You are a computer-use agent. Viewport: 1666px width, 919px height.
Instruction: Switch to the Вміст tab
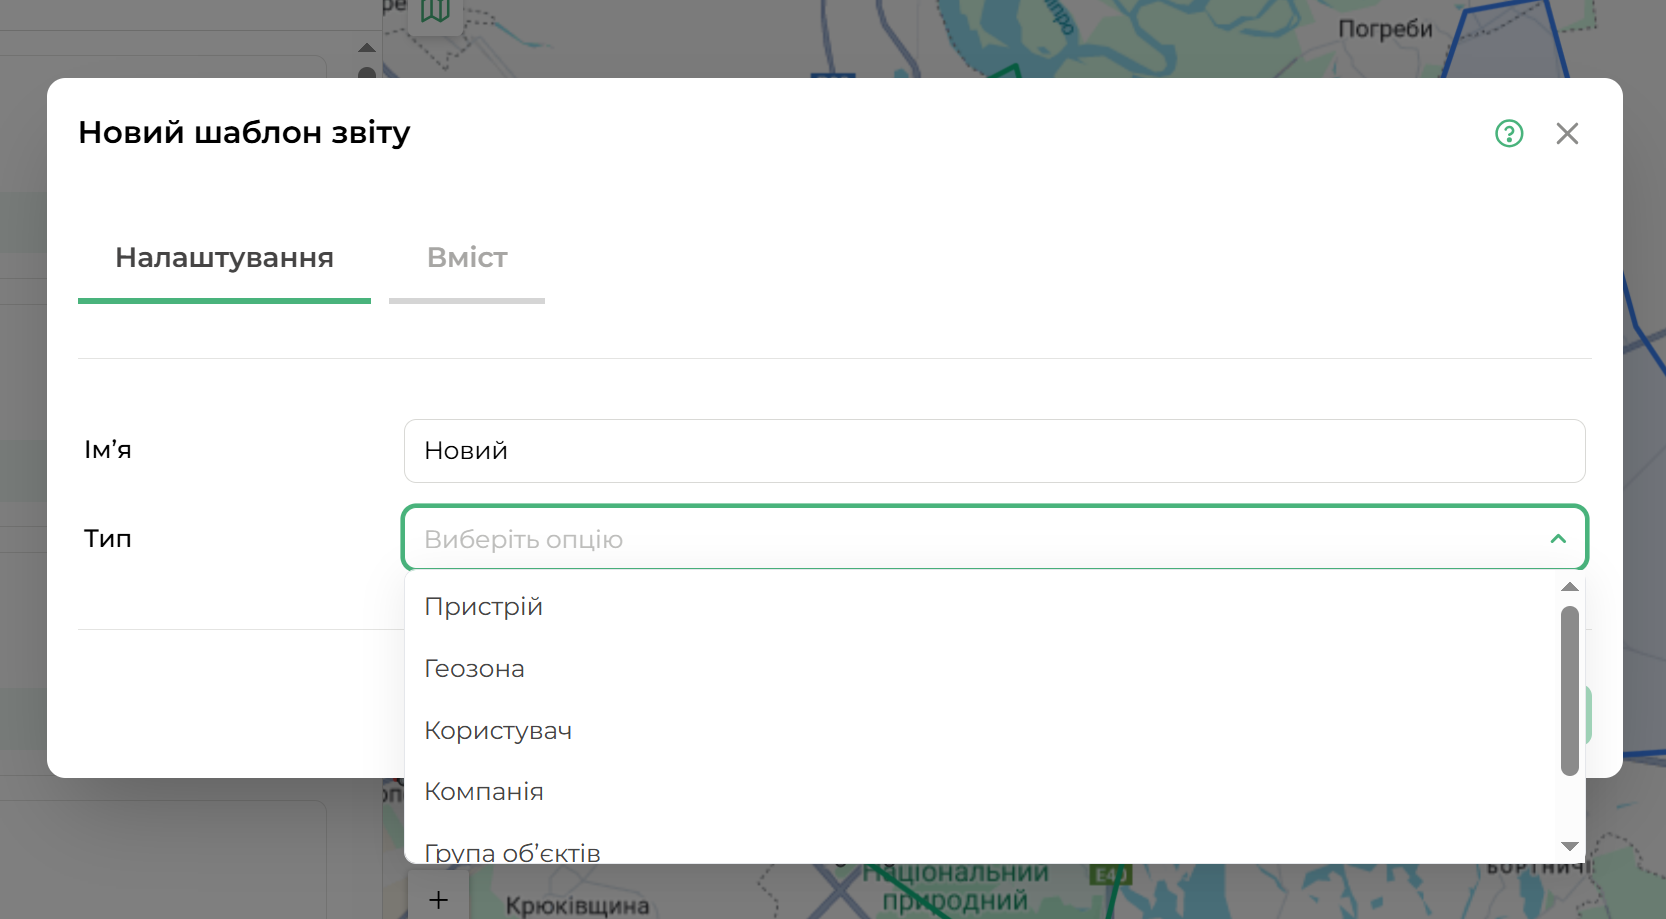467,258
